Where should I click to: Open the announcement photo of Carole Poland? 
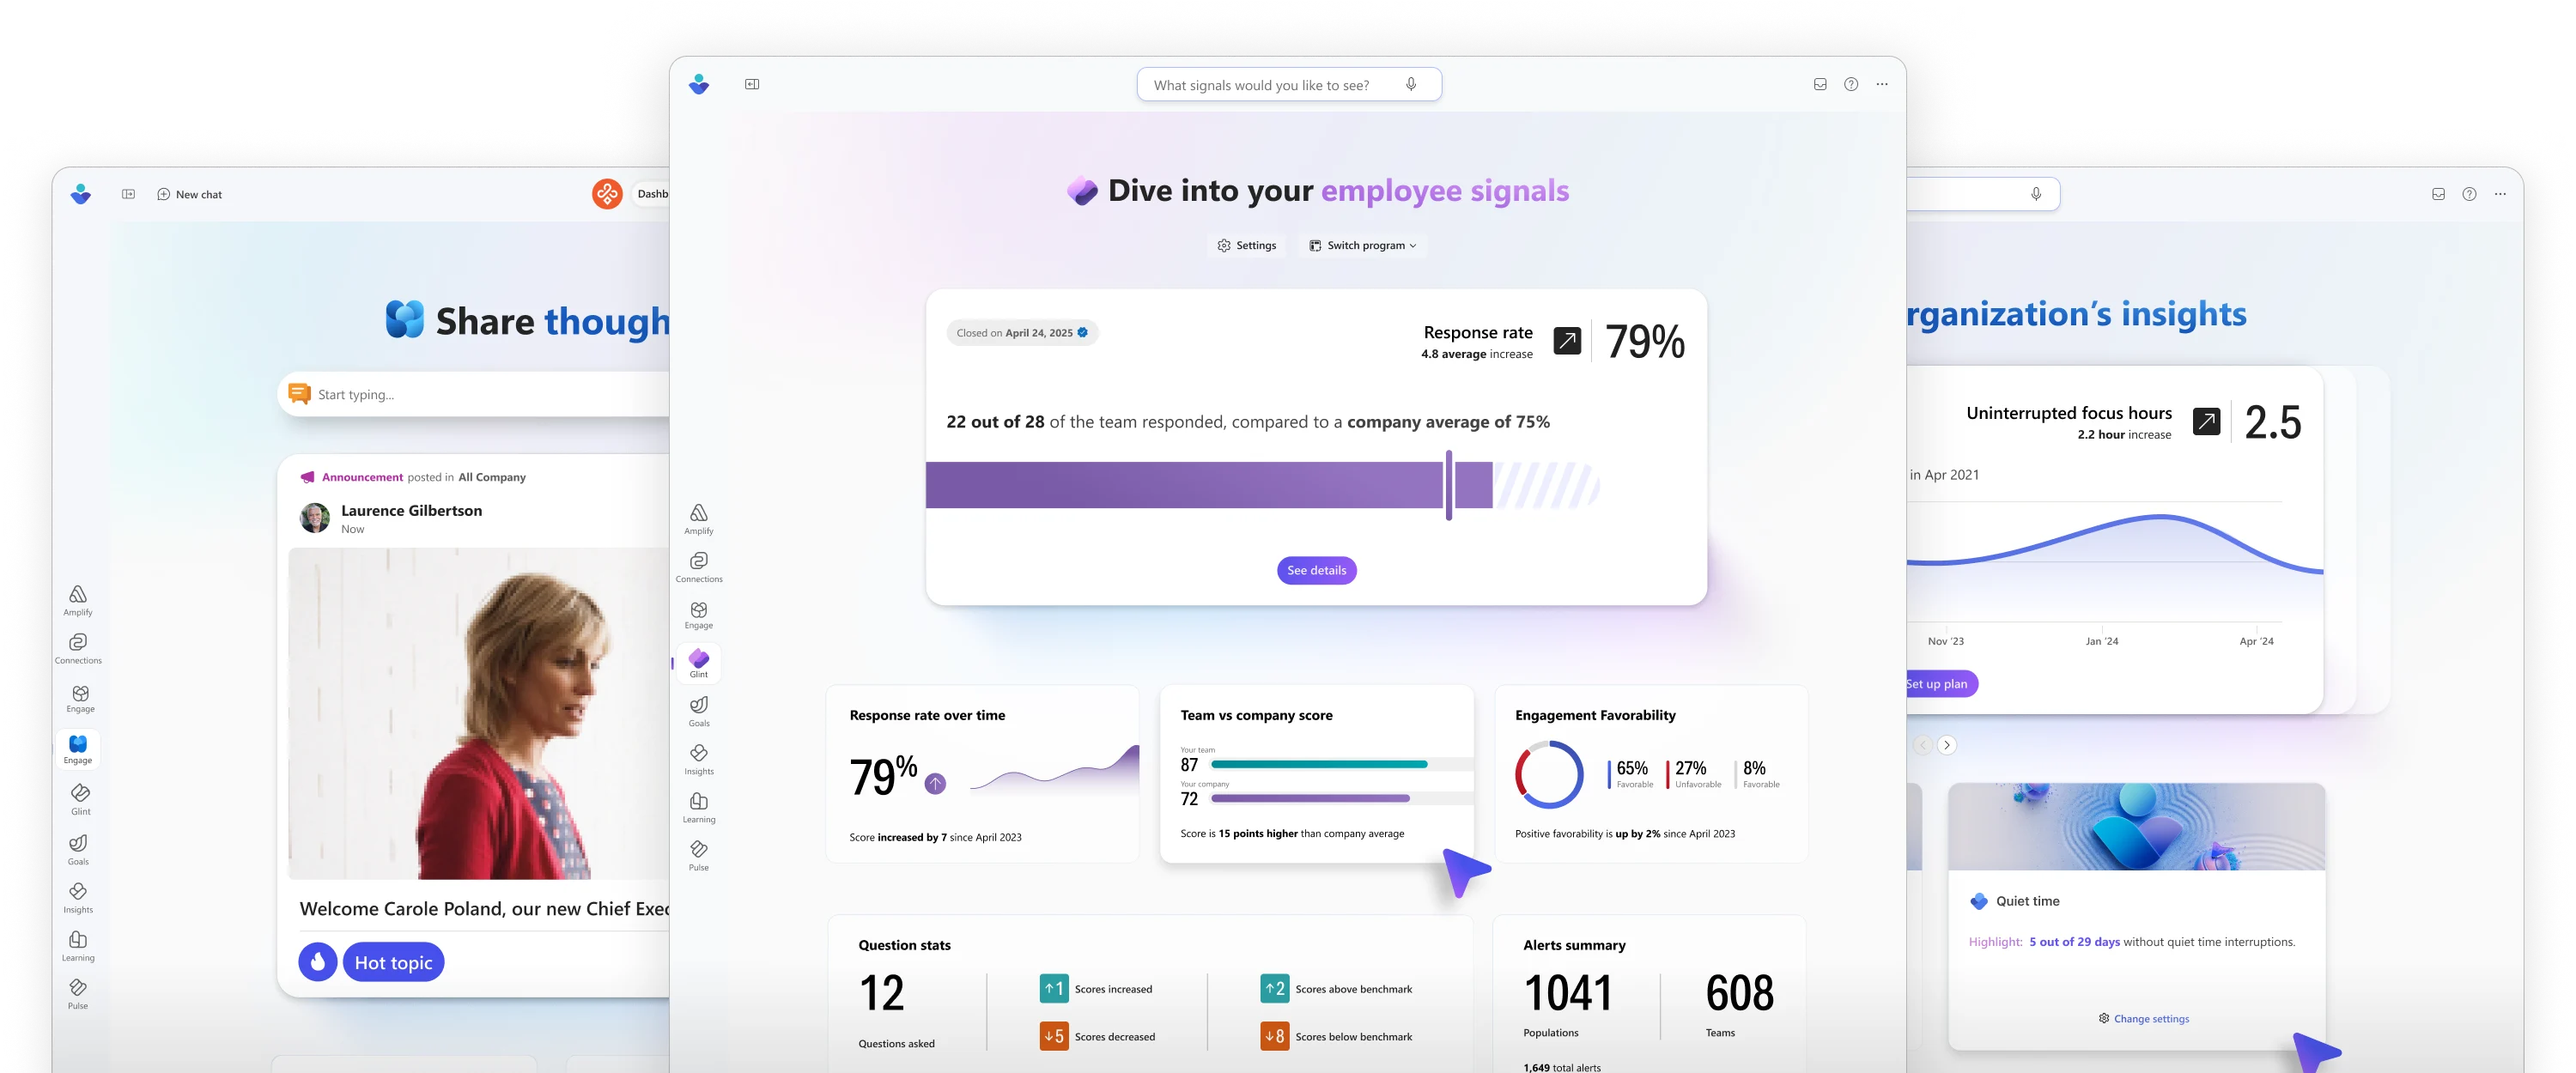[478, 713]
